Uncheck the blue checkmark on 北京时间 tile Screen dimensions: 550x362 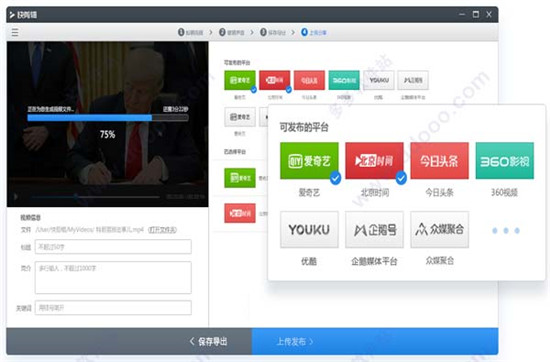401,178
